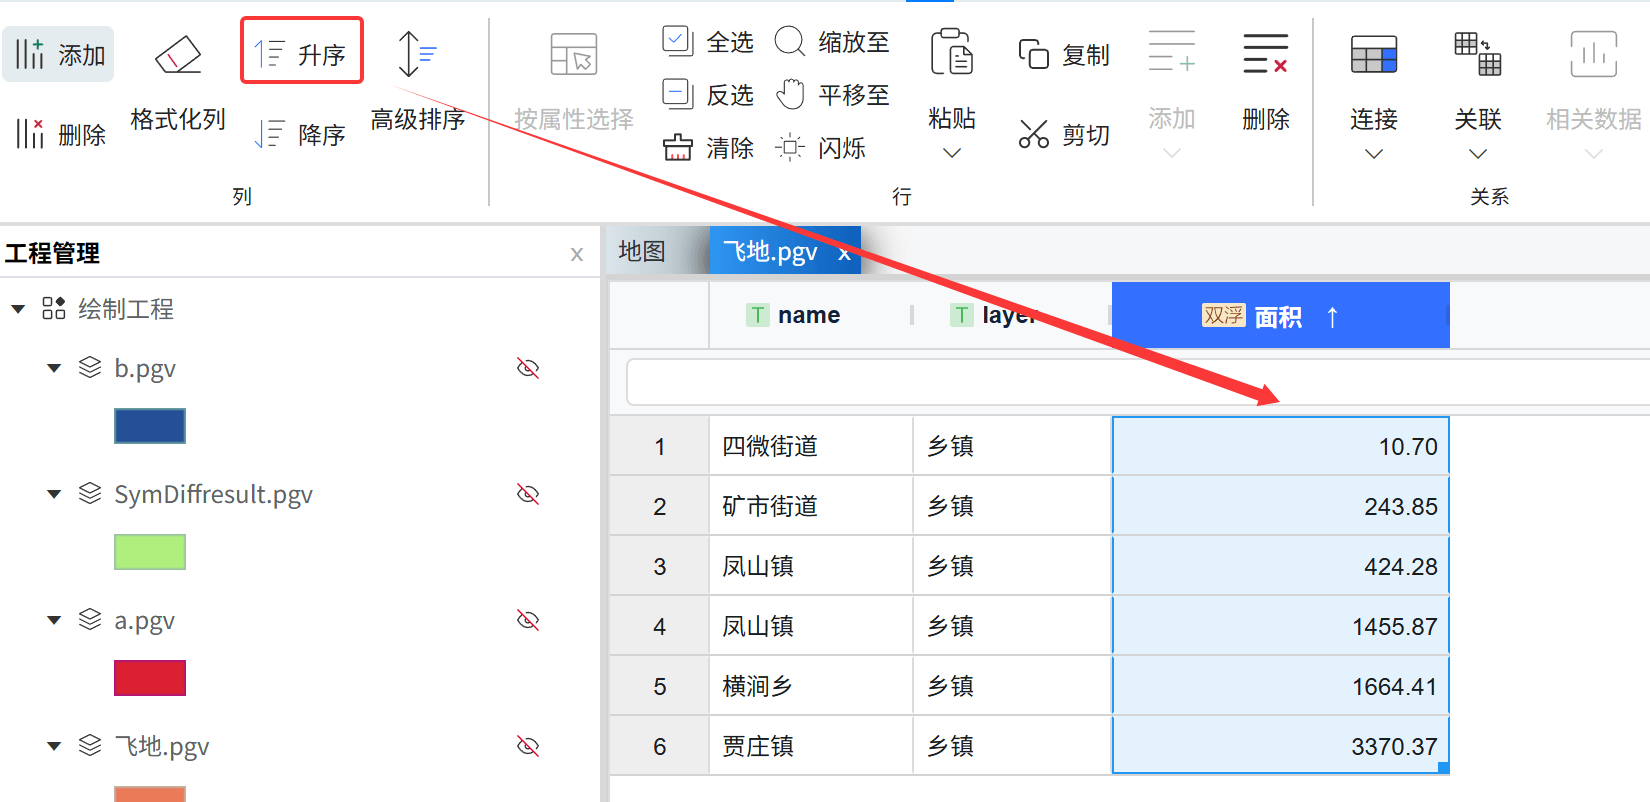Toggle visibility of SymDiffresult.pgv layer
This screenshot has width=1650, height=802.
[x=528, y=494]
